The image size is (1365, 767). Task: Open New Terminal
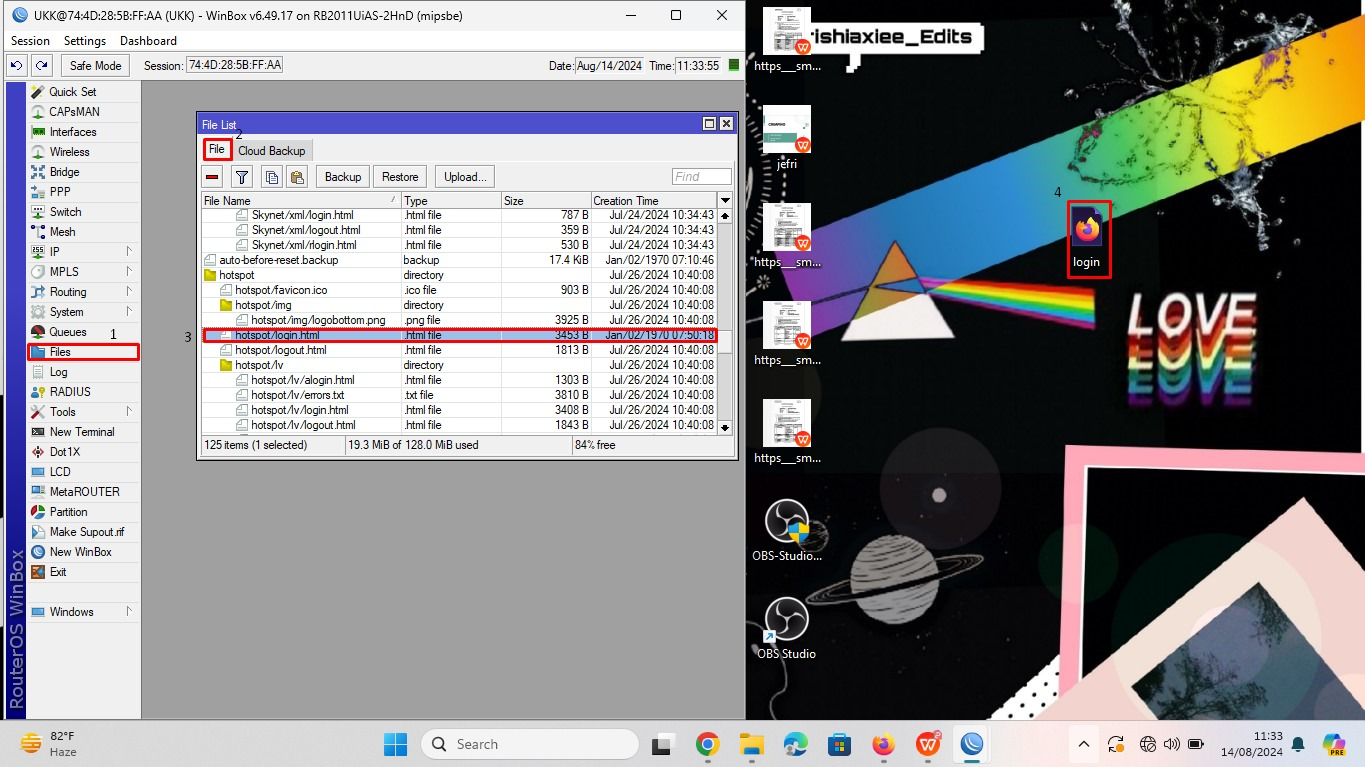tap(84, 432)
